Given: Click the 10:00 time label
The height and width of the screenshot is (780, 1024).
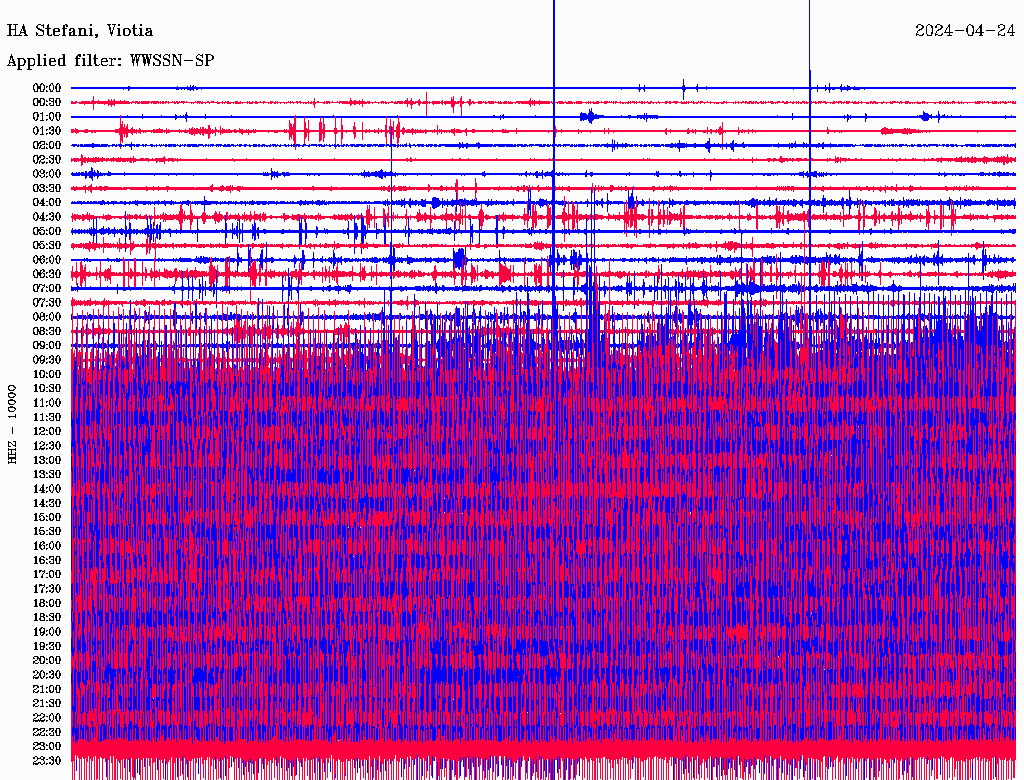Looking at the screenshot, I should 47,374.
